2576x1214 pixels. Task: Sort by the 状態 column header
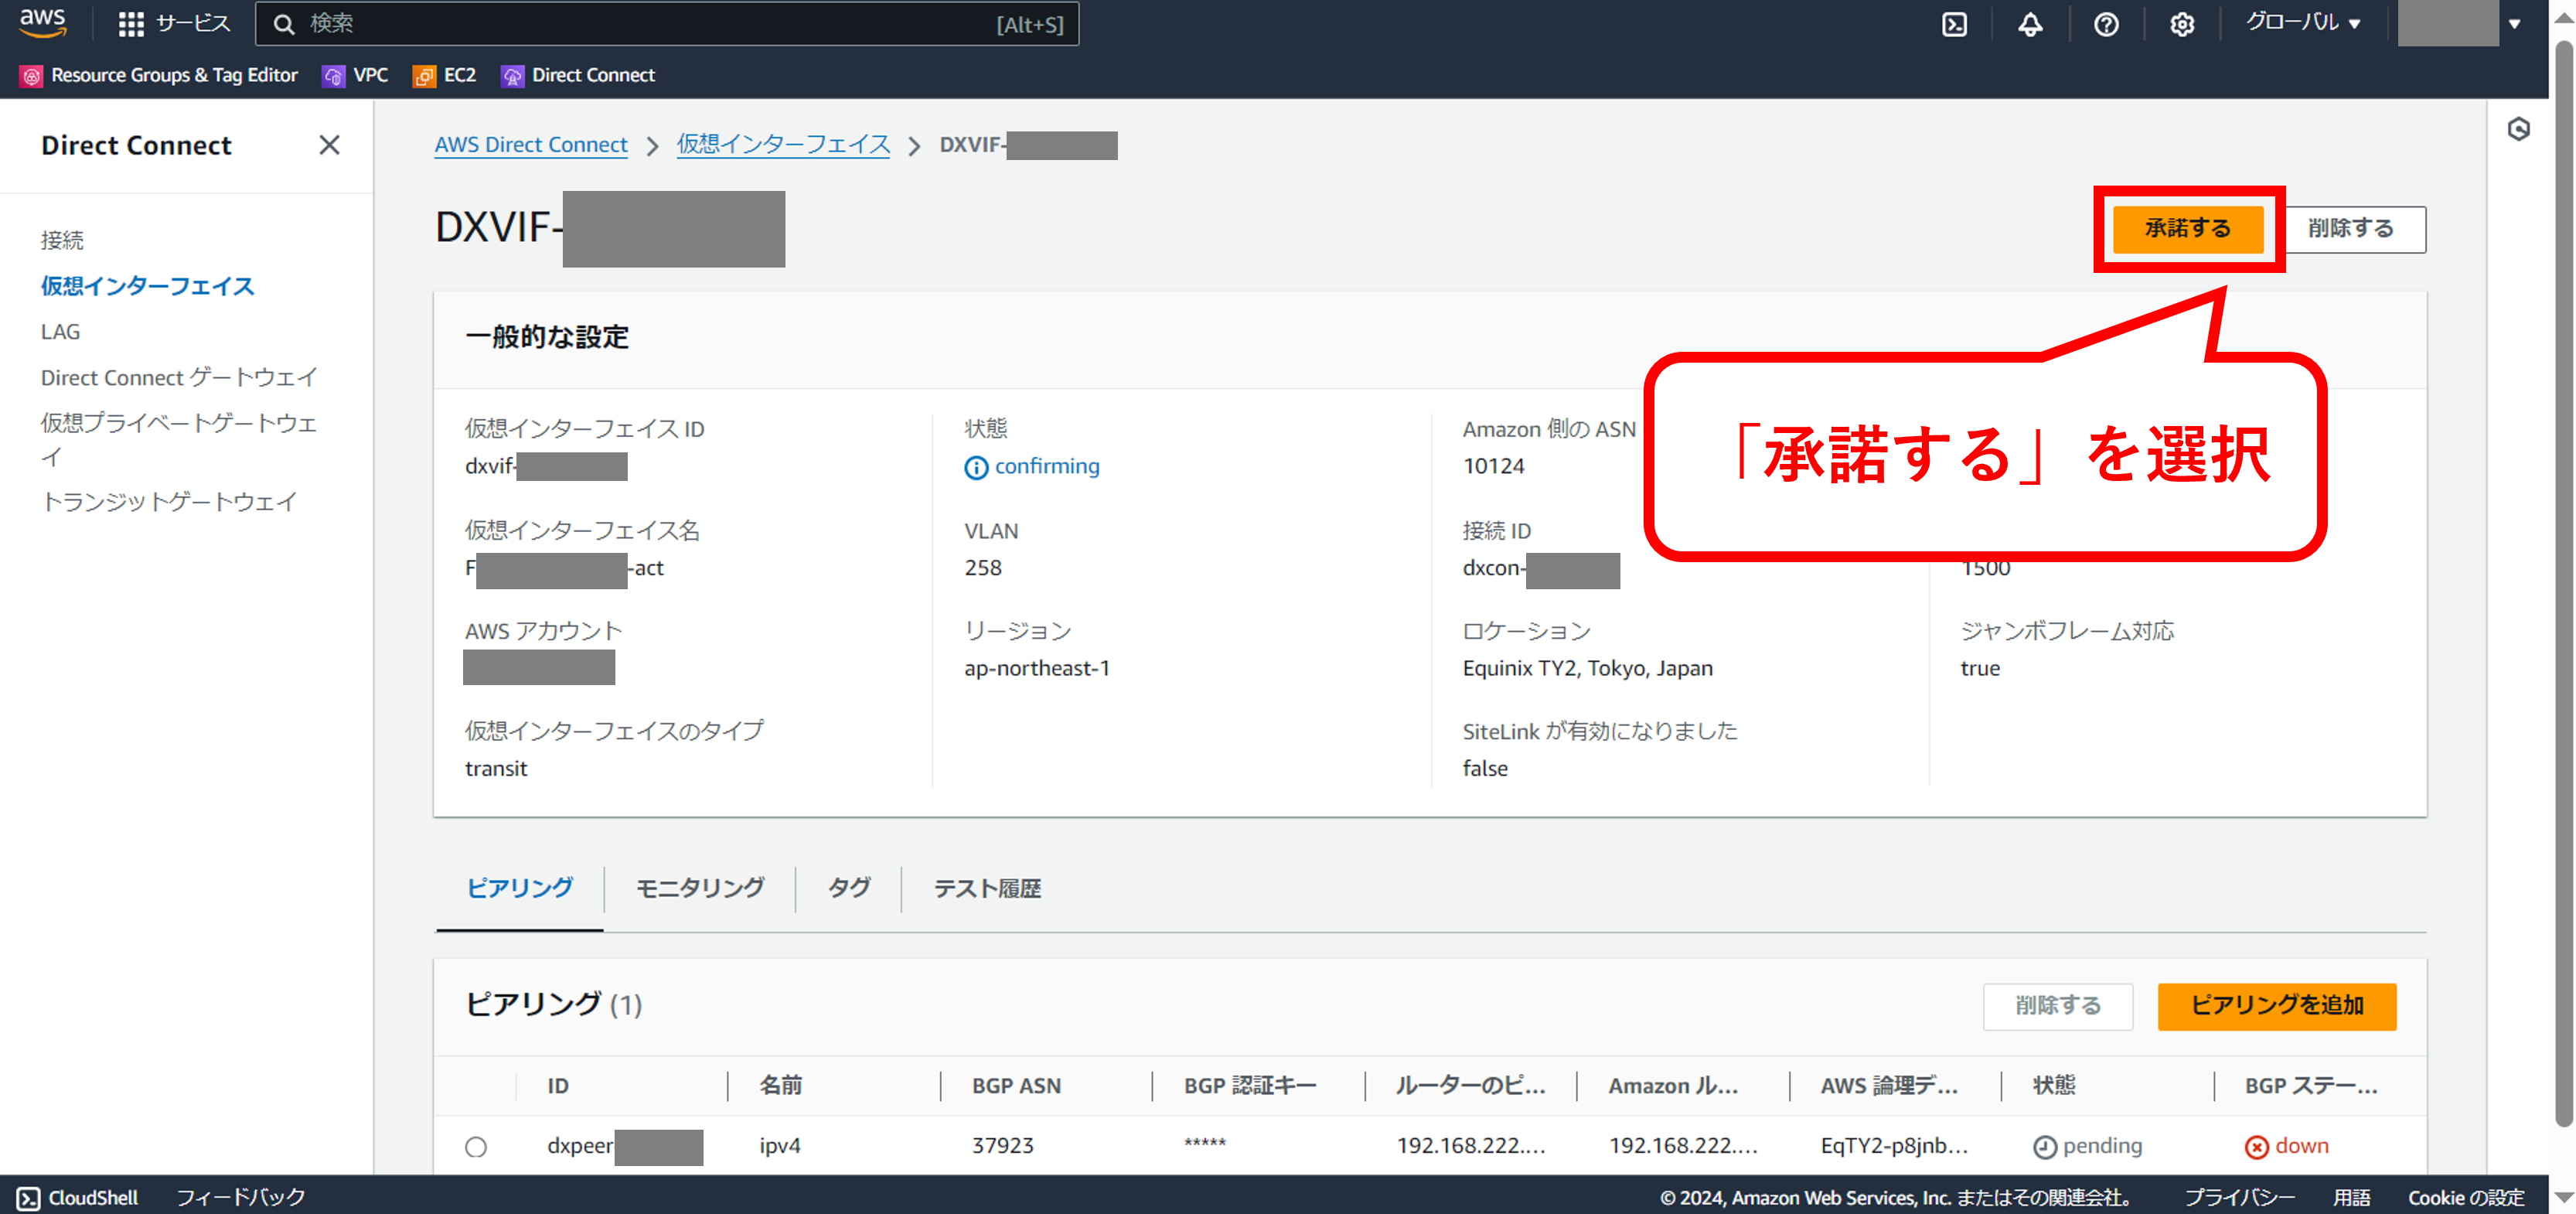point(2054,1086)
